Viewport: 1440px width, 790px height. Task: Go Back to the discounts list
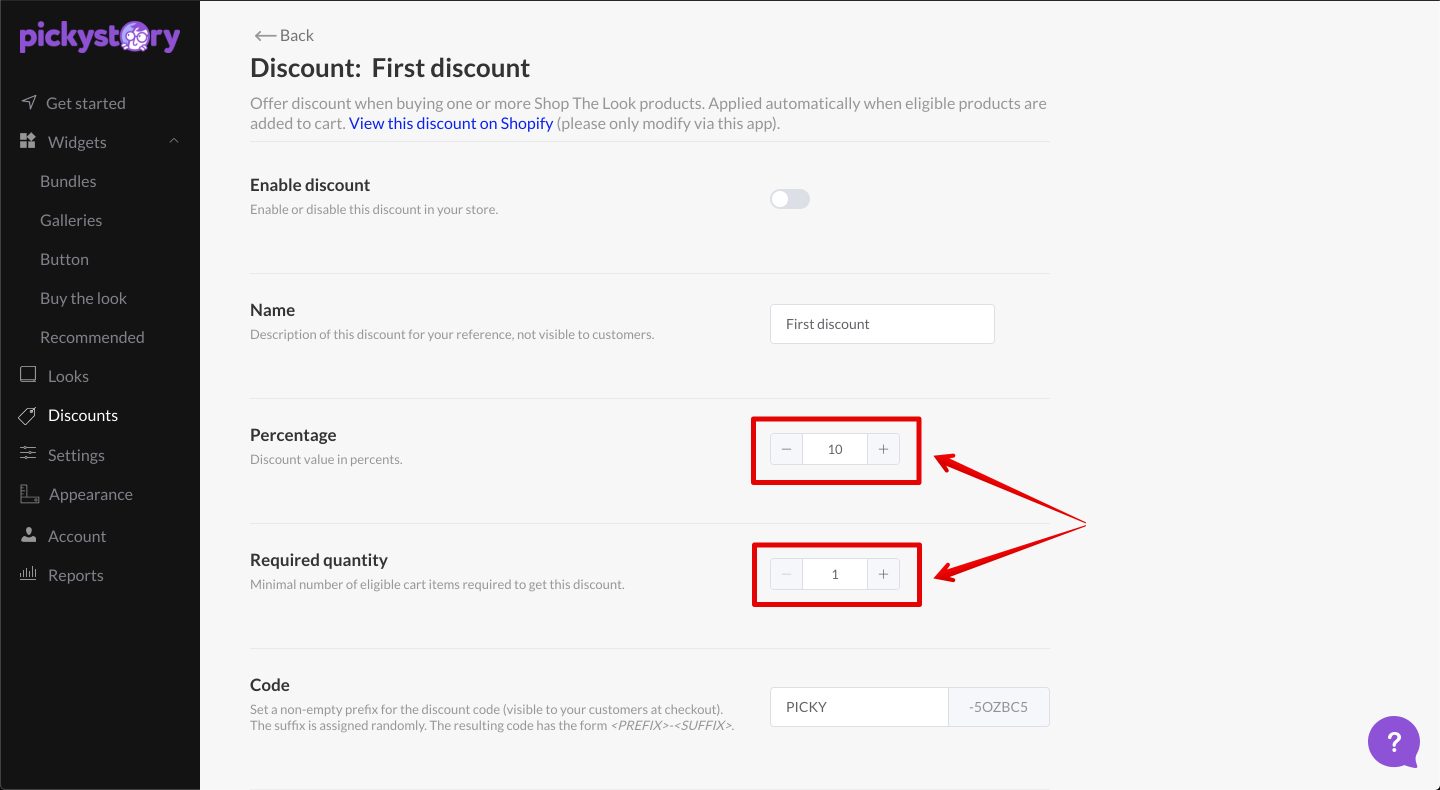pyautogui.click(x=284, y=35)
